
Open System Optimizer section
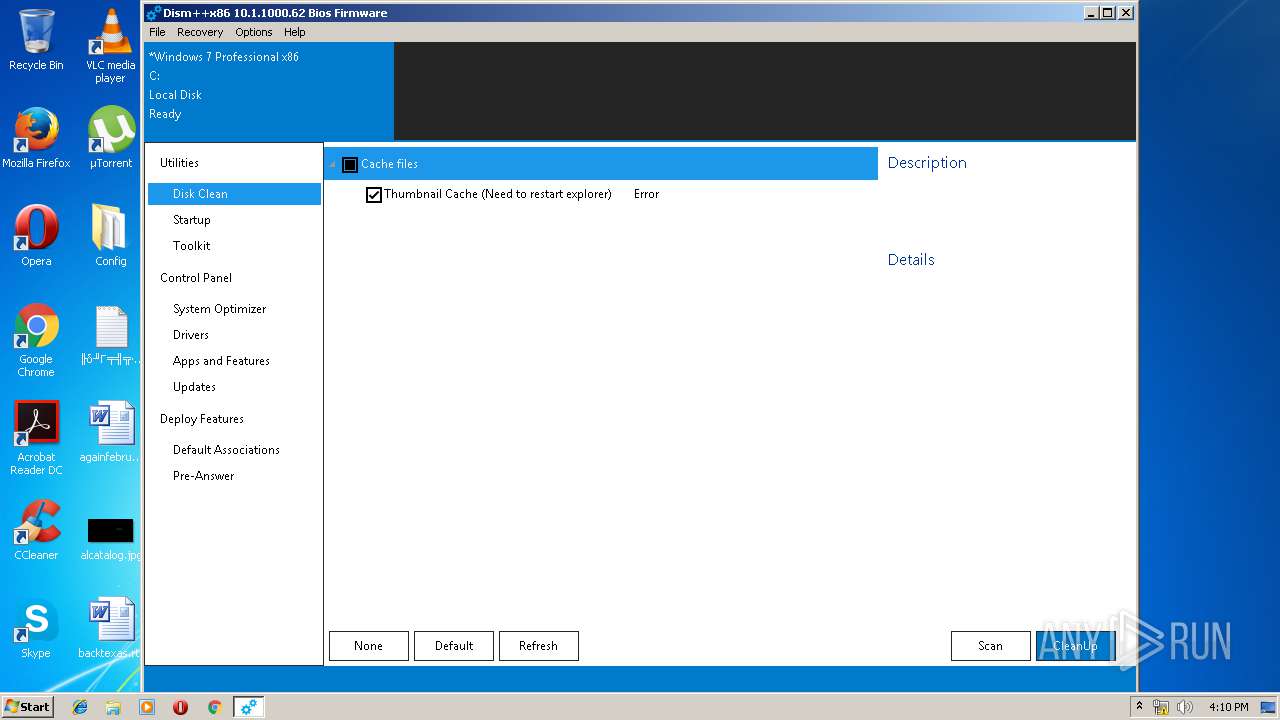coord(220,309)
